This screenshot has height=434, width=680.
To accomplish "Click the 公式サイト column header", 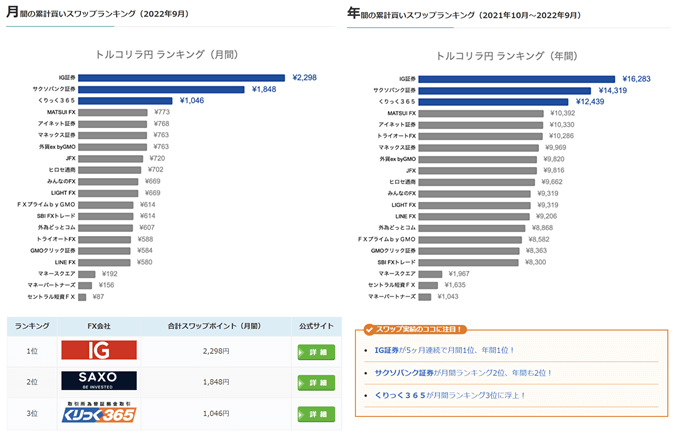I will tap(317, 326).
